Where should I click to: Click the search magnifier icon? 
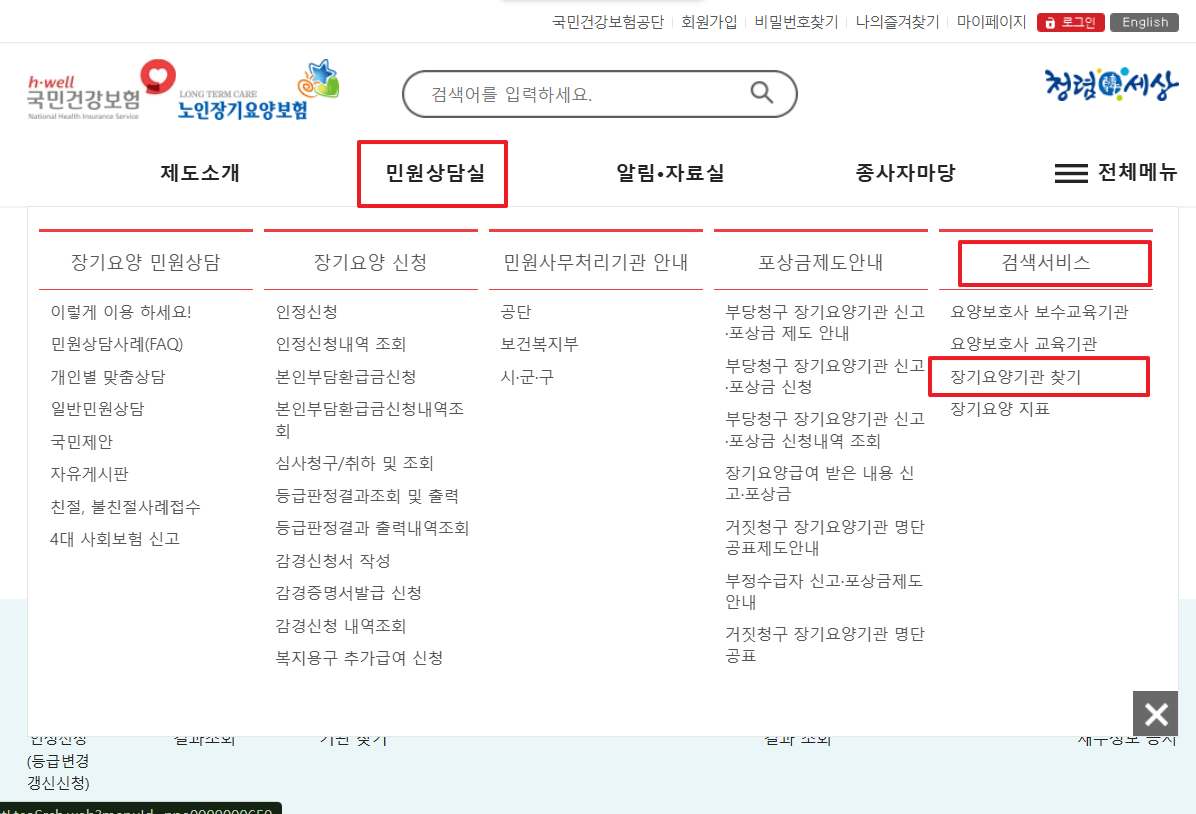[762, 93]
